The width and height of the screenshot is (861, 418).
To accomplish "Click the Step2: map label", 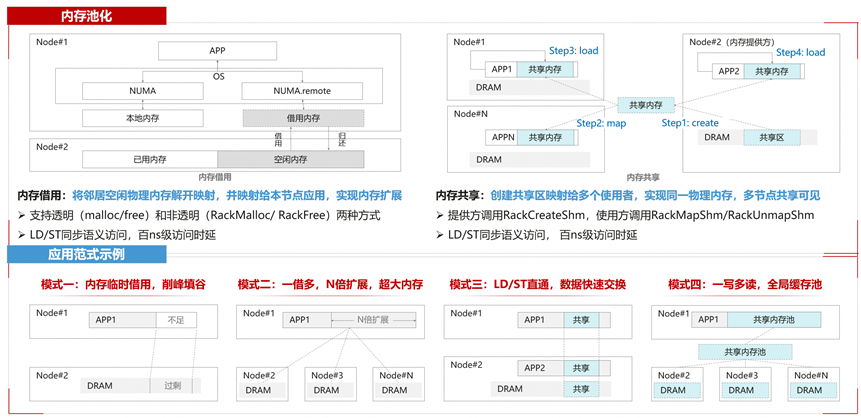I will click(x=601, y=124).
